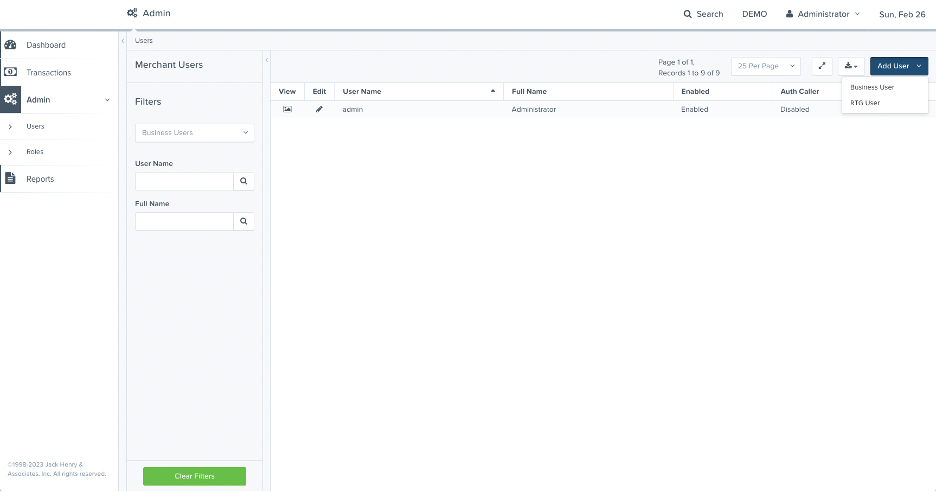The image size is (936, 492).
Task: Click the User Name search magnifier icon
Action: (x=243, y=182)
